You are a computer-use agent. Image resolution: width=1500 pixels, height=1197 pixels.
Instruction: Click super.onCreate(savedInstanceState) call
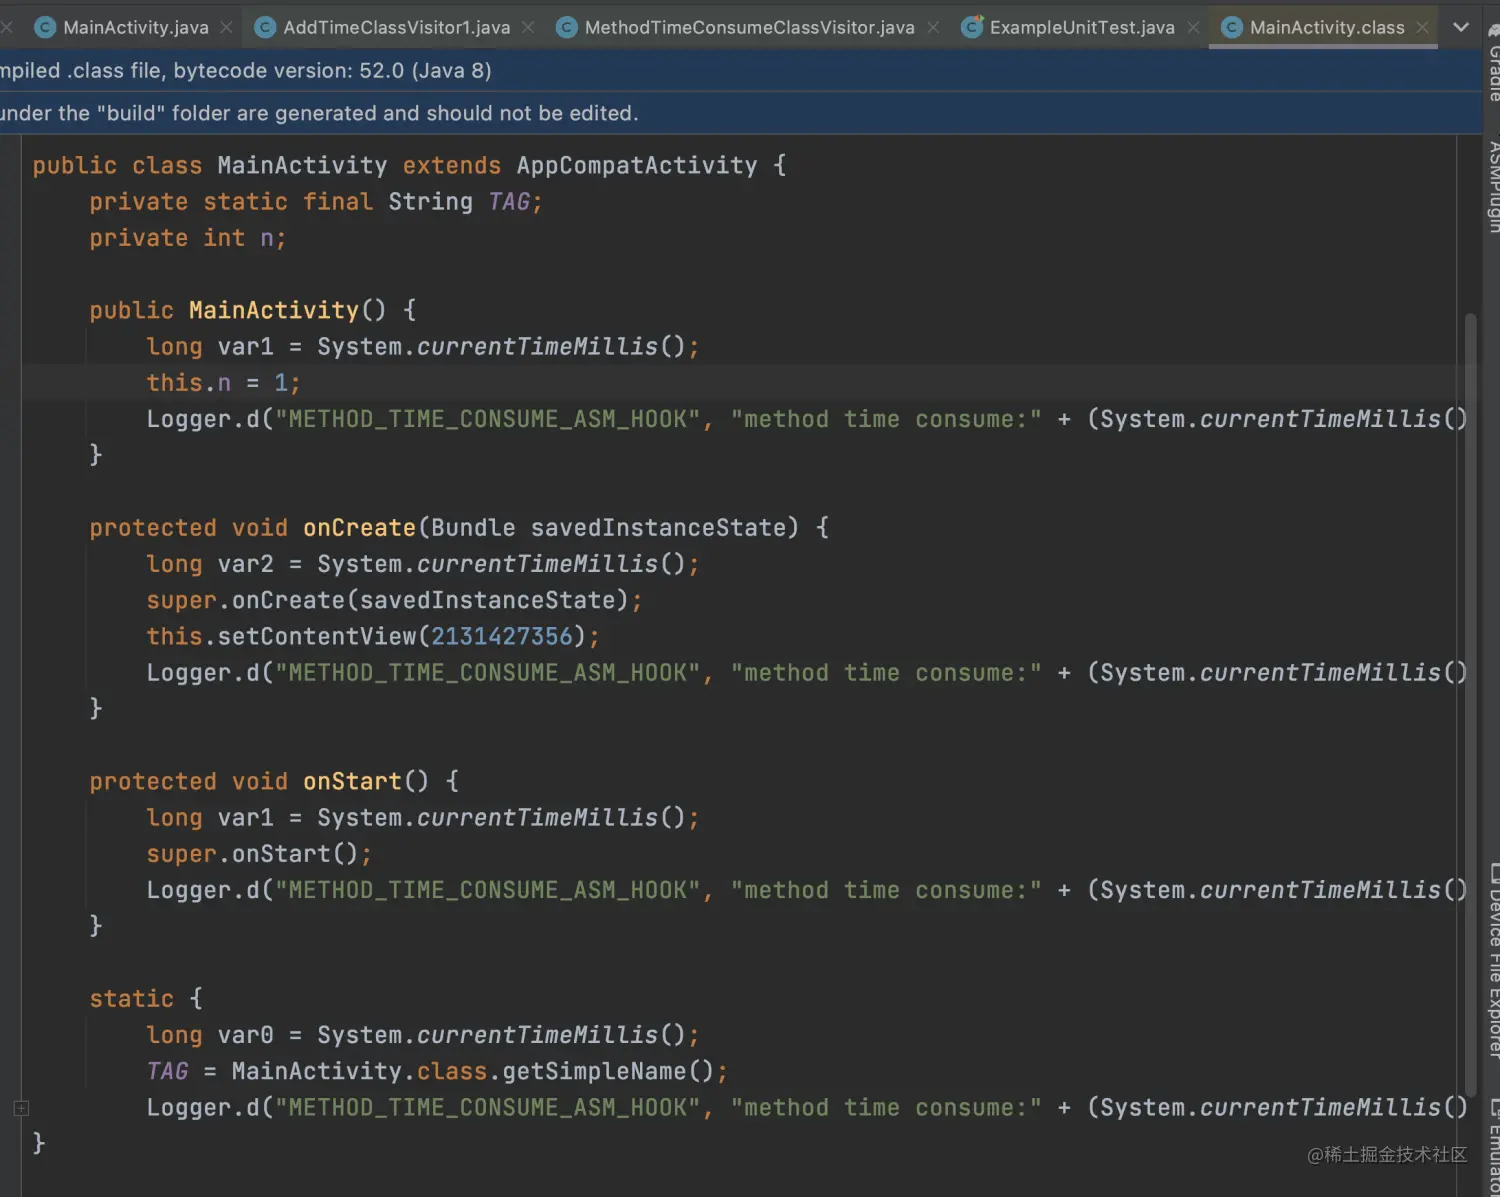(x=394, y=600)
